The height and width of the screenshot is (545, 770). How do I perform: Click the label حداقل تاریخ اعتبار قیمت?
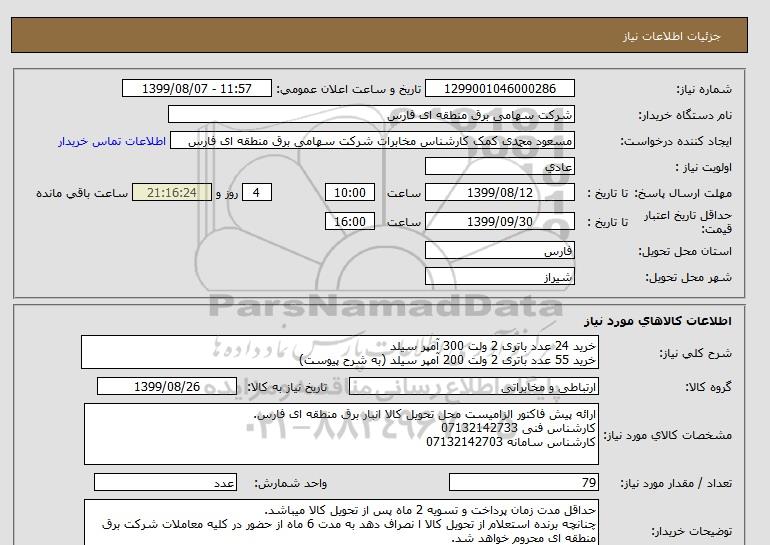point(688,222)
